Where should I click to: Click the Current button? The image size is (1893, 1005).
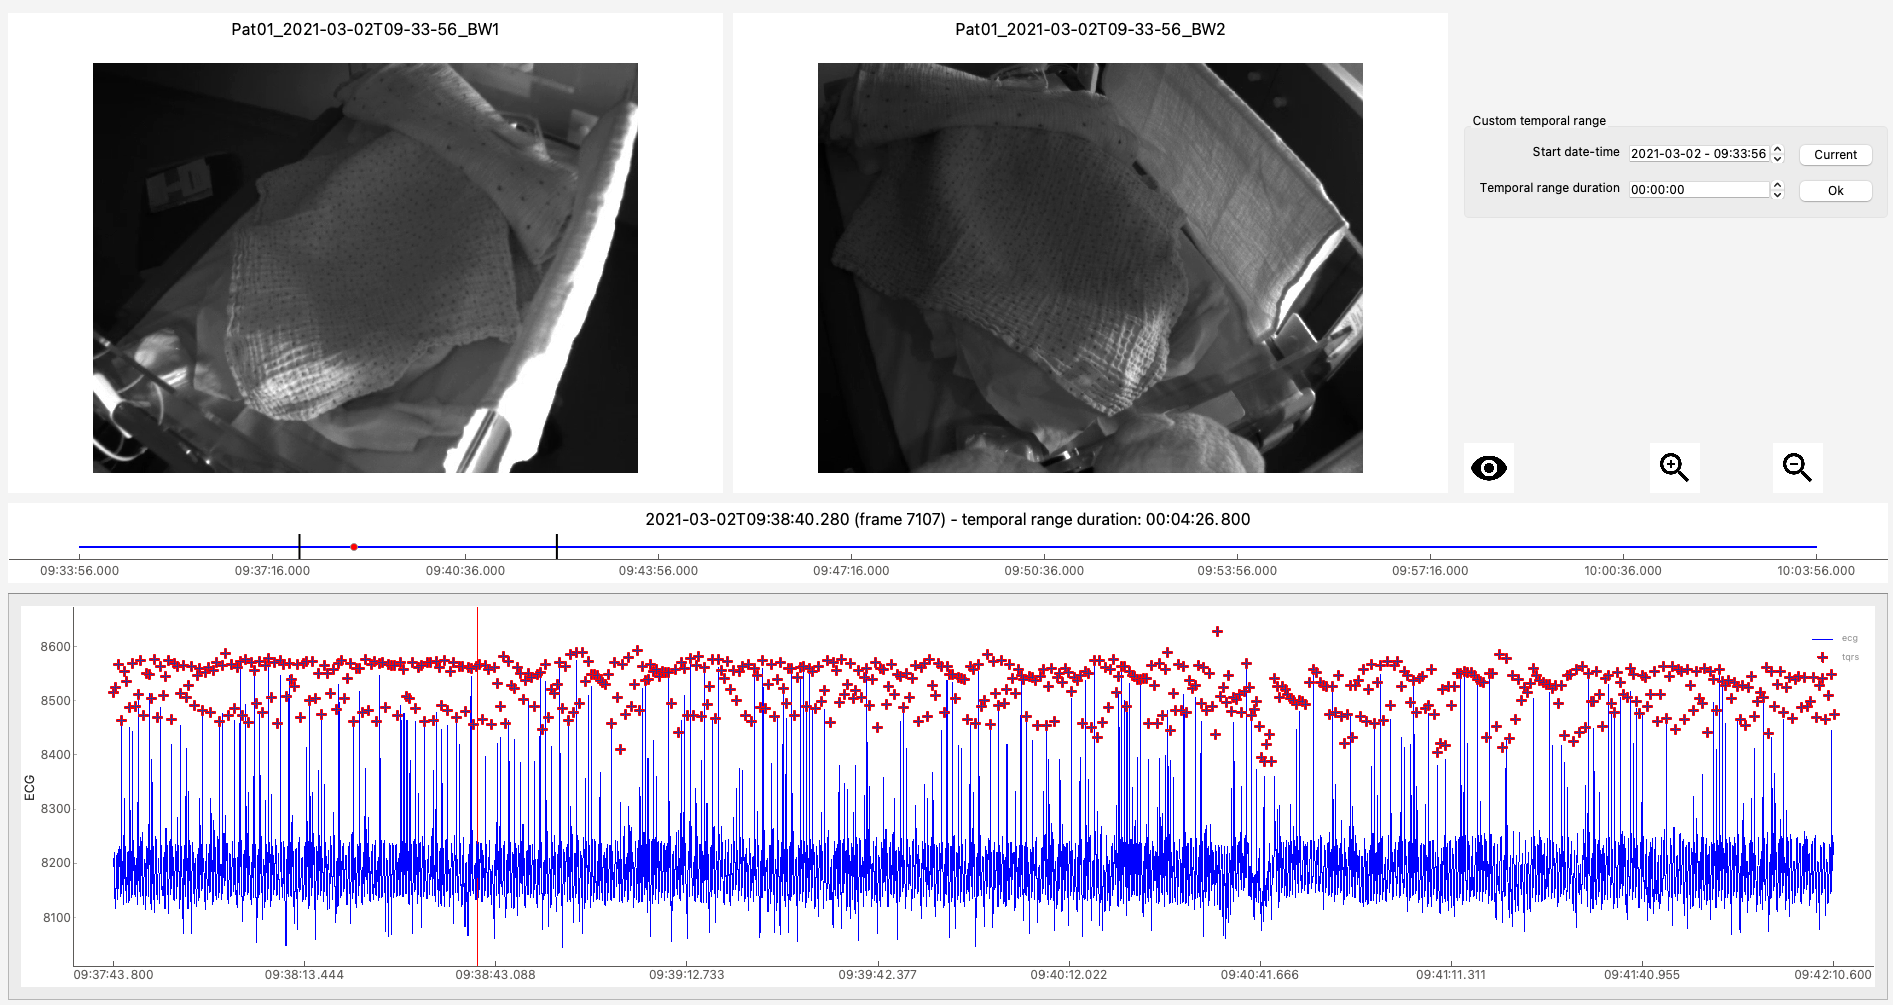coord(1835,155)
